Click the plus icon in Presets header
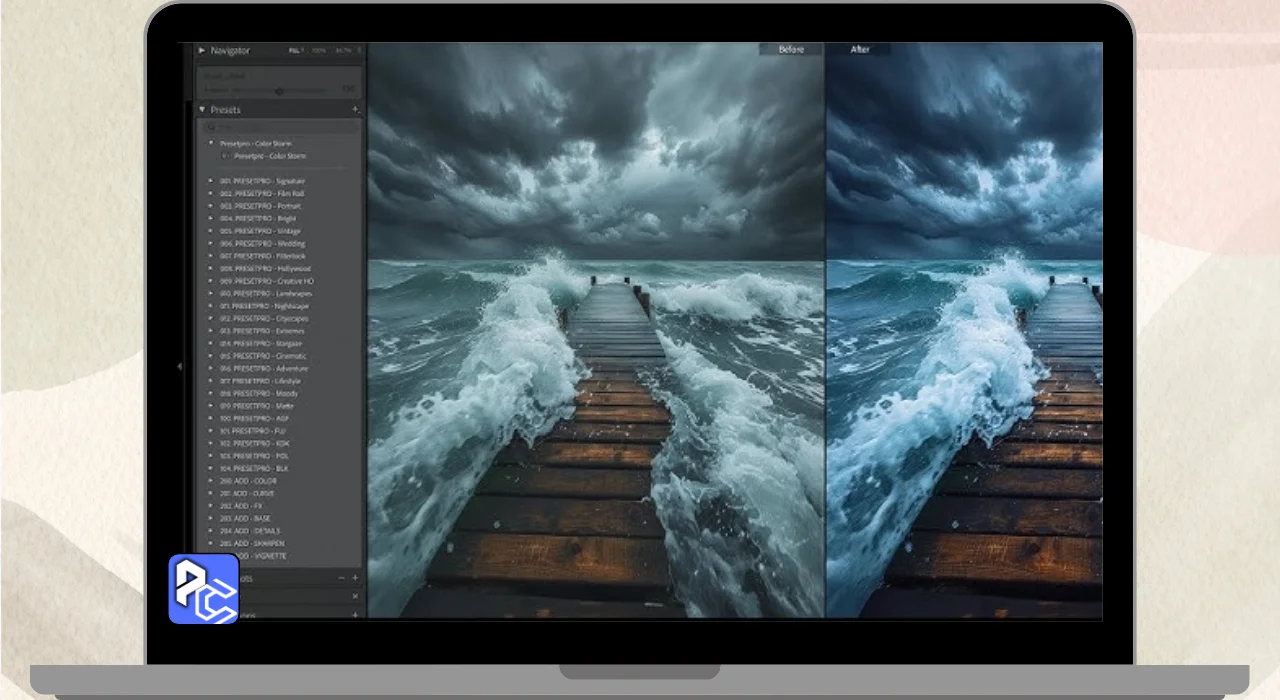1280x700 pixels. tap(355, 110)
